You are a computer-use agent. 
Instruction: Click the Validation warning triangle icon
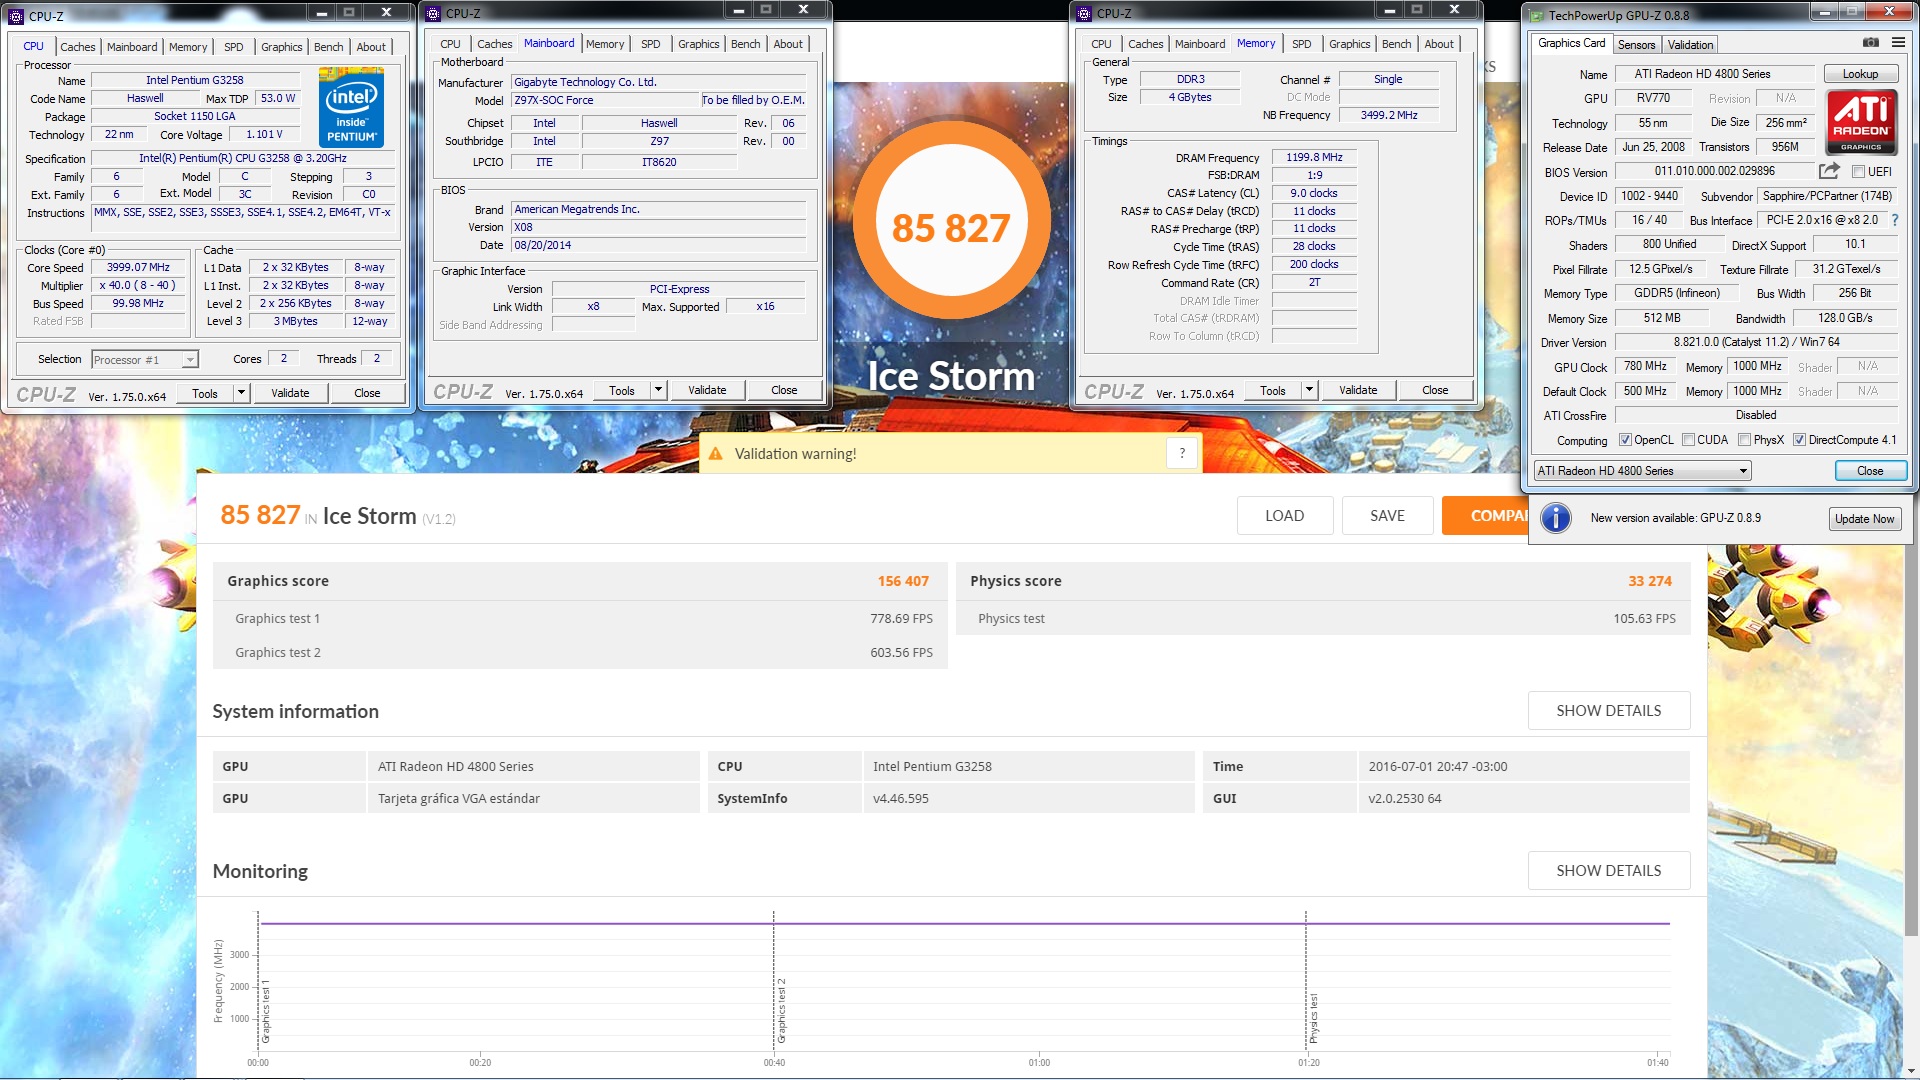click(716, 454)
